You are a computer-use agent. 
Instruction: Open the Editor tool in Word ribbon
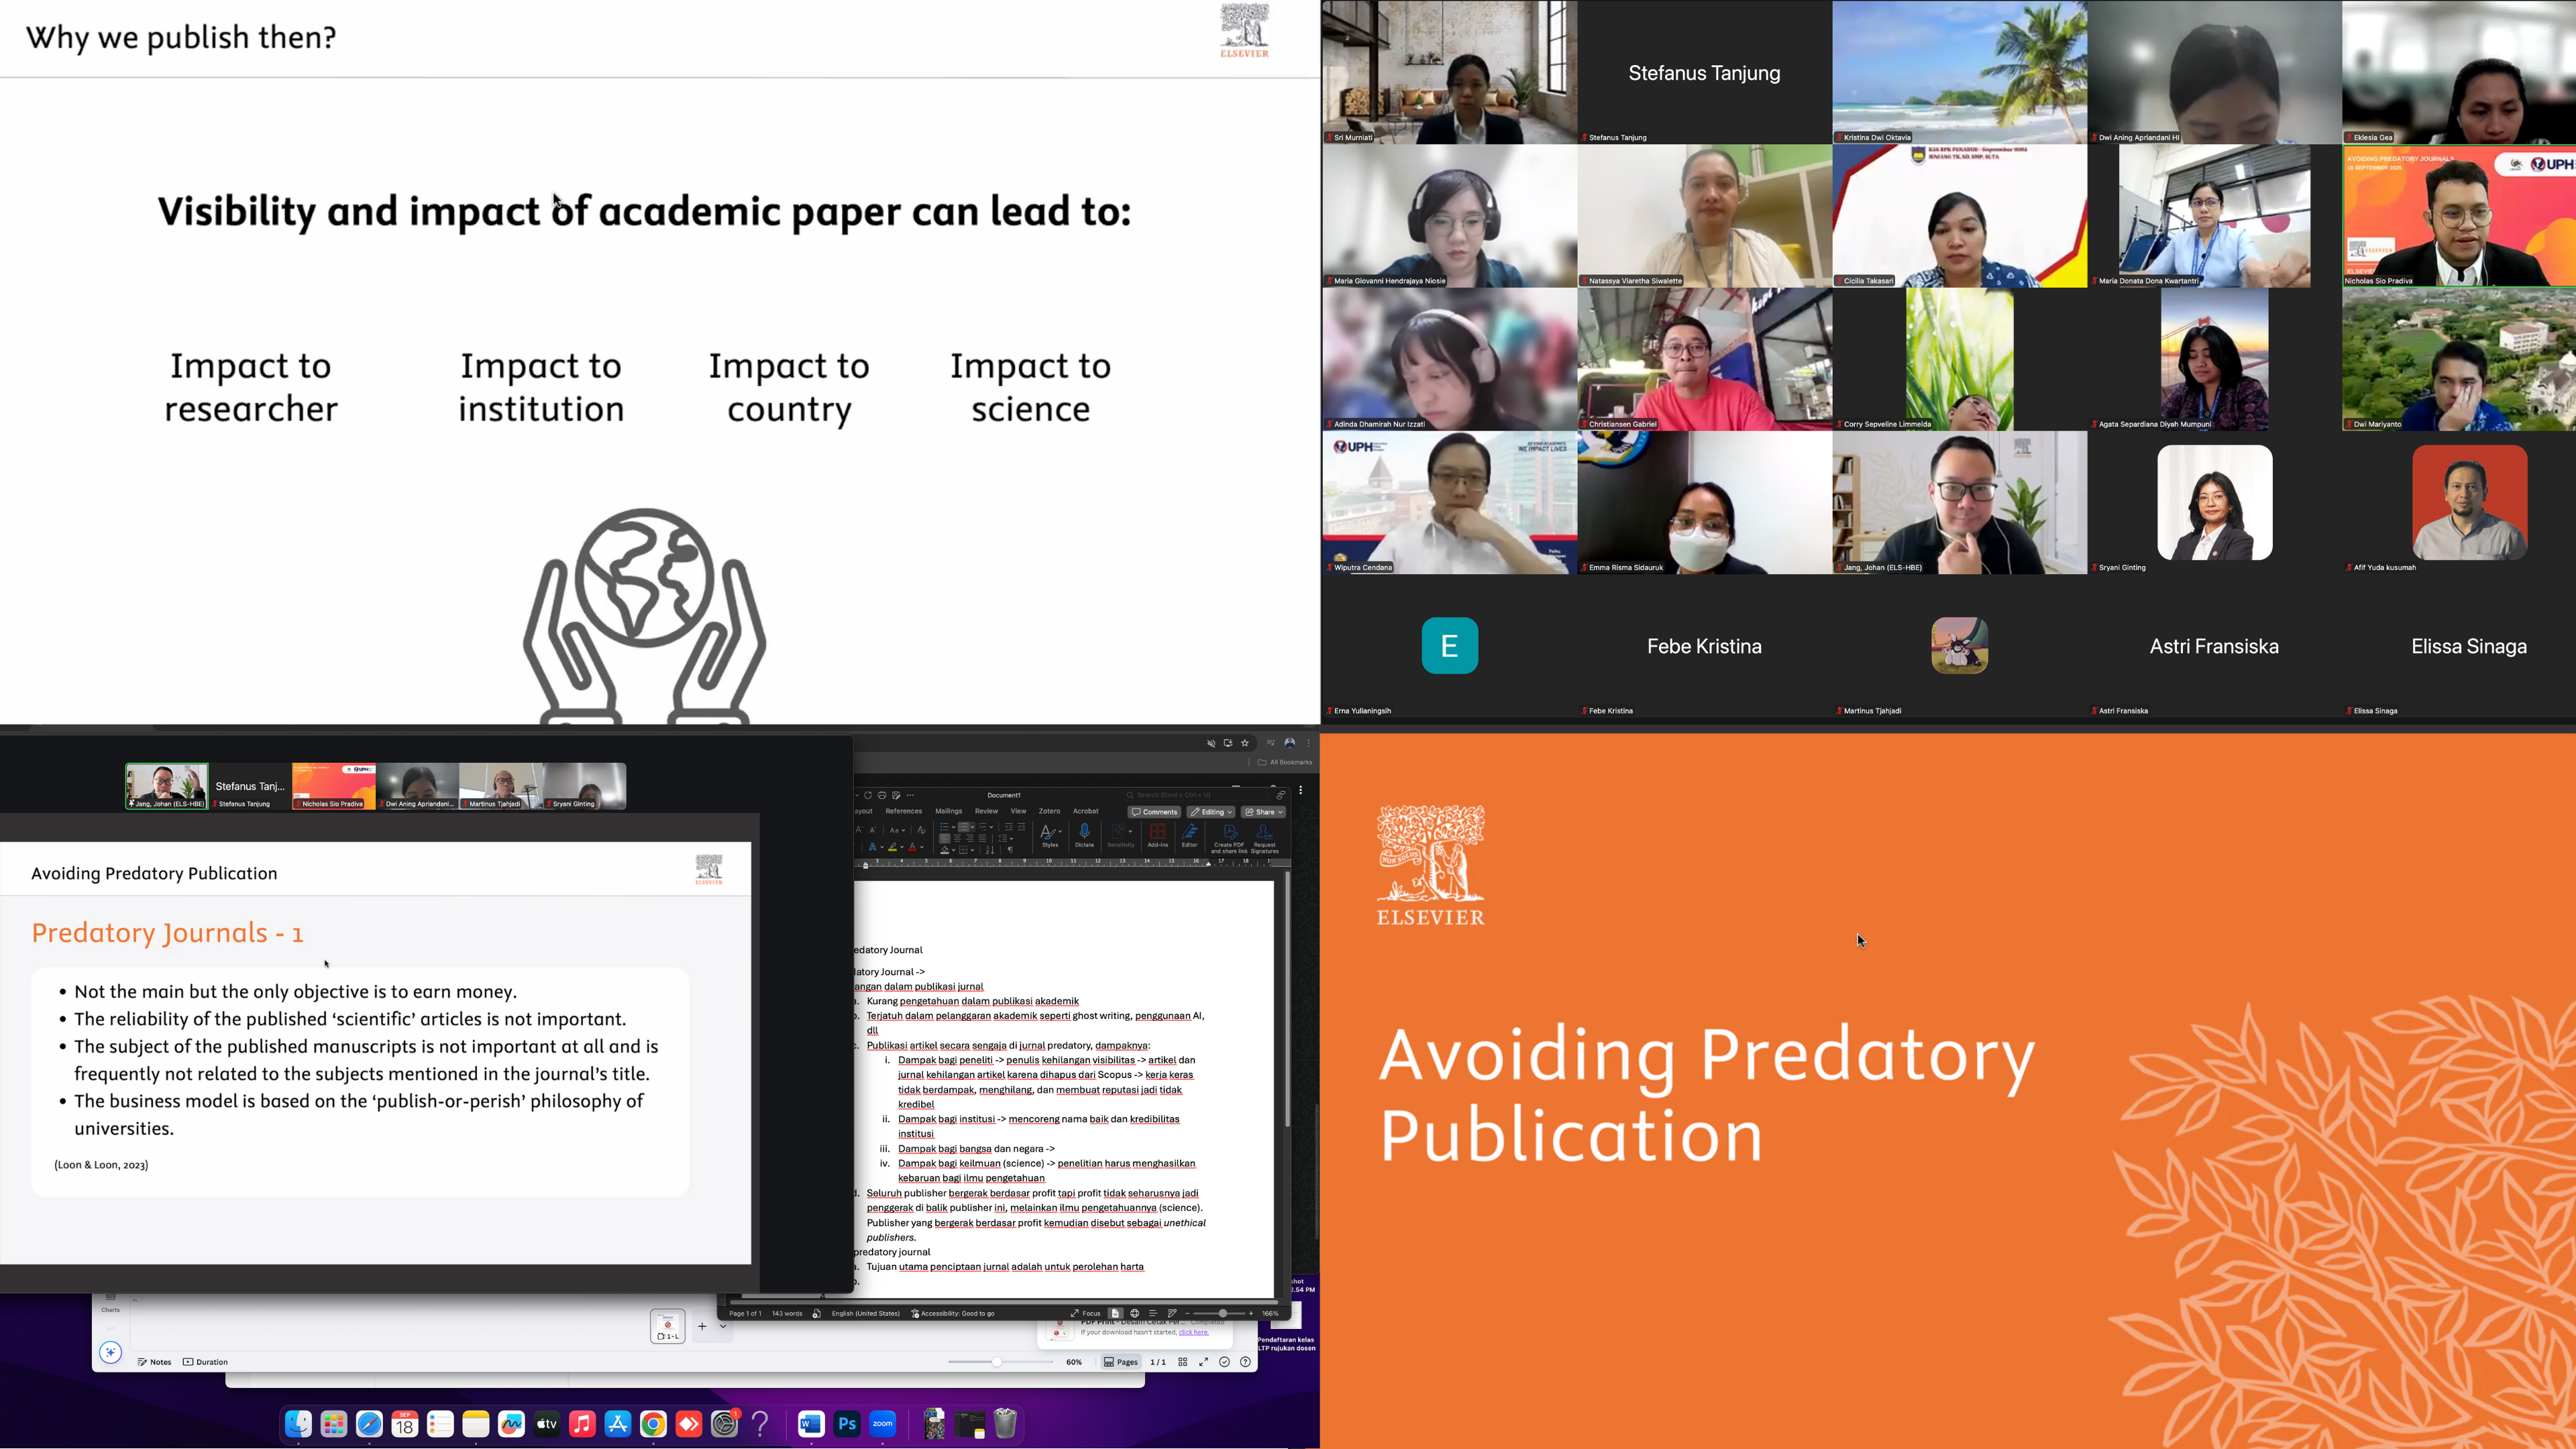pos(1190,831)
